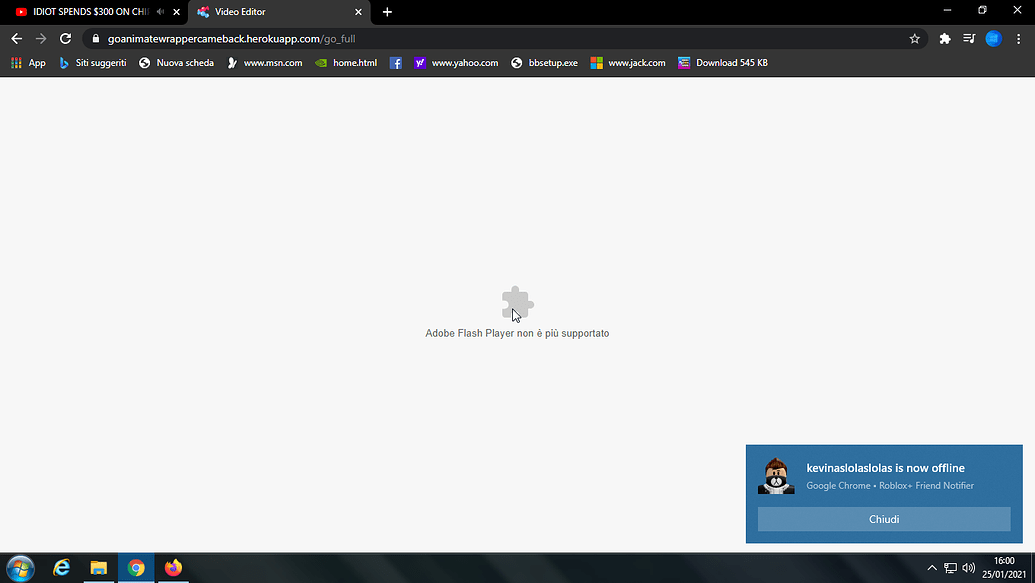Open the App bookmarks folder menu
The height and width of the screenshot is (583, 1035).
[28, 62]
